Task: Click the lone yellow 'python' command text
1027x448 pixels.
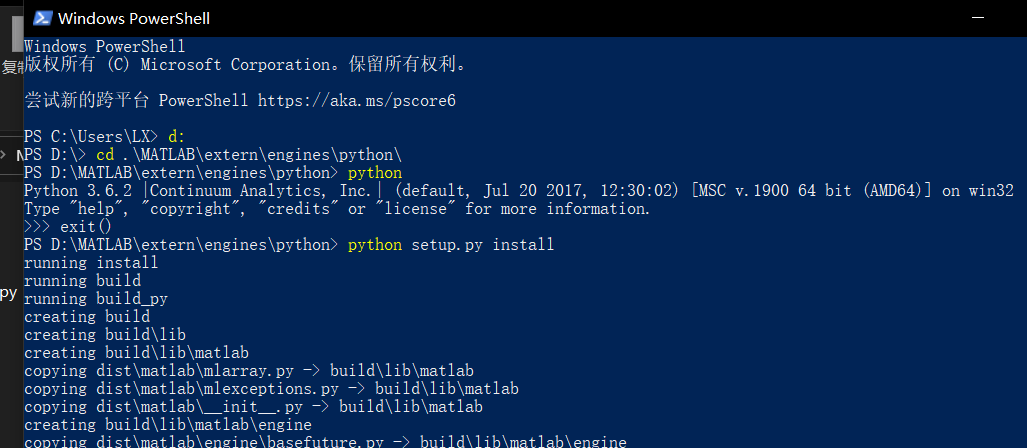Action: 375,174
